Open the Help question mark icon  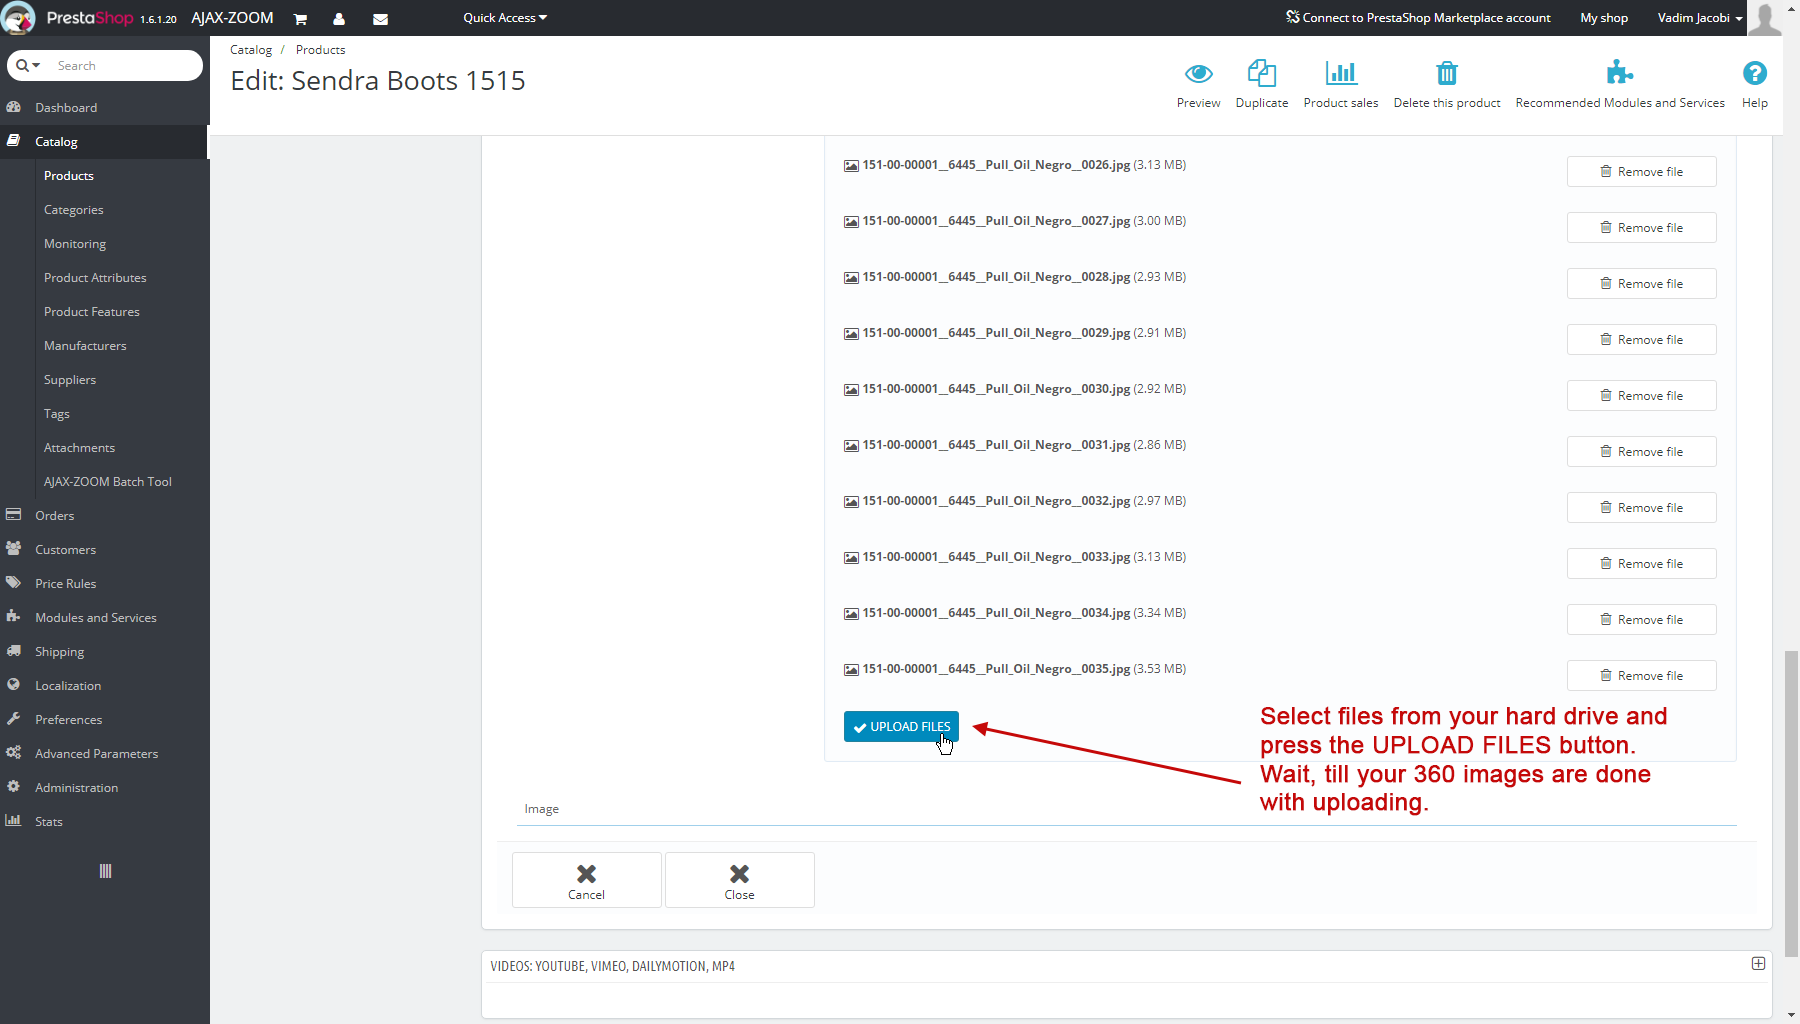1755,73
